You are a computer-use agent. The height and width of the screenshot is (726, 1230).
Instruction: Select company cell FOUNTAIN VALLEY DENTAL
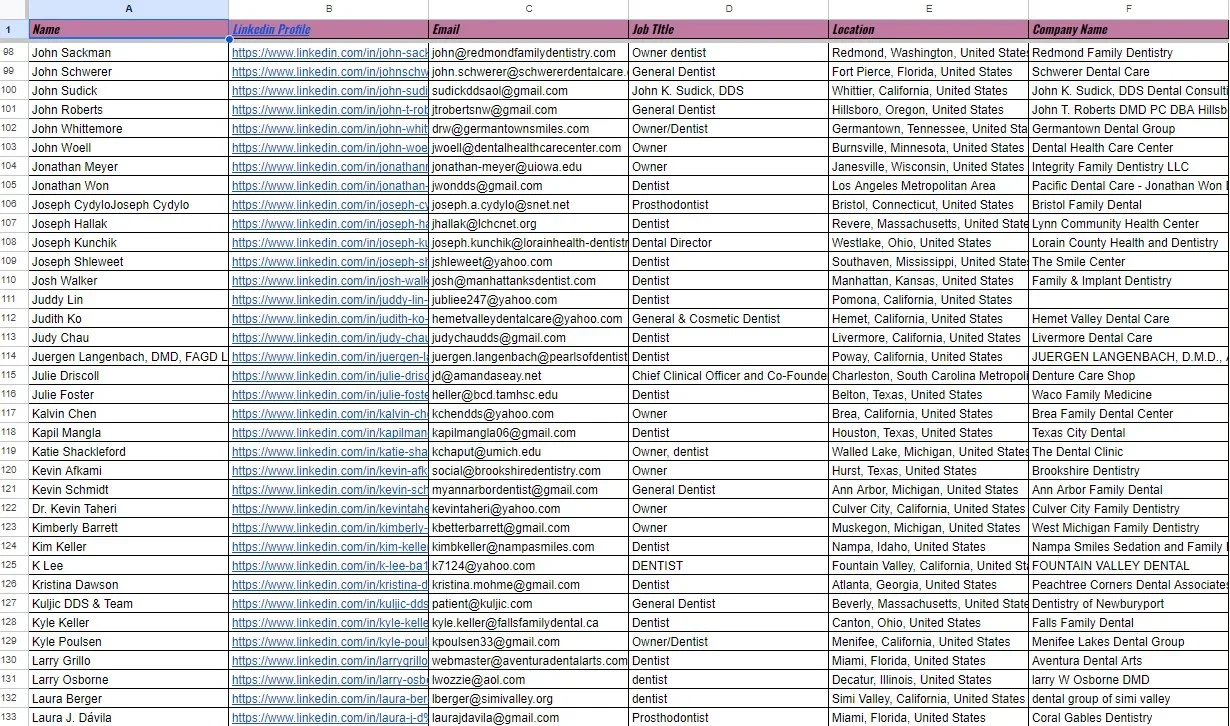point(1128,565)
